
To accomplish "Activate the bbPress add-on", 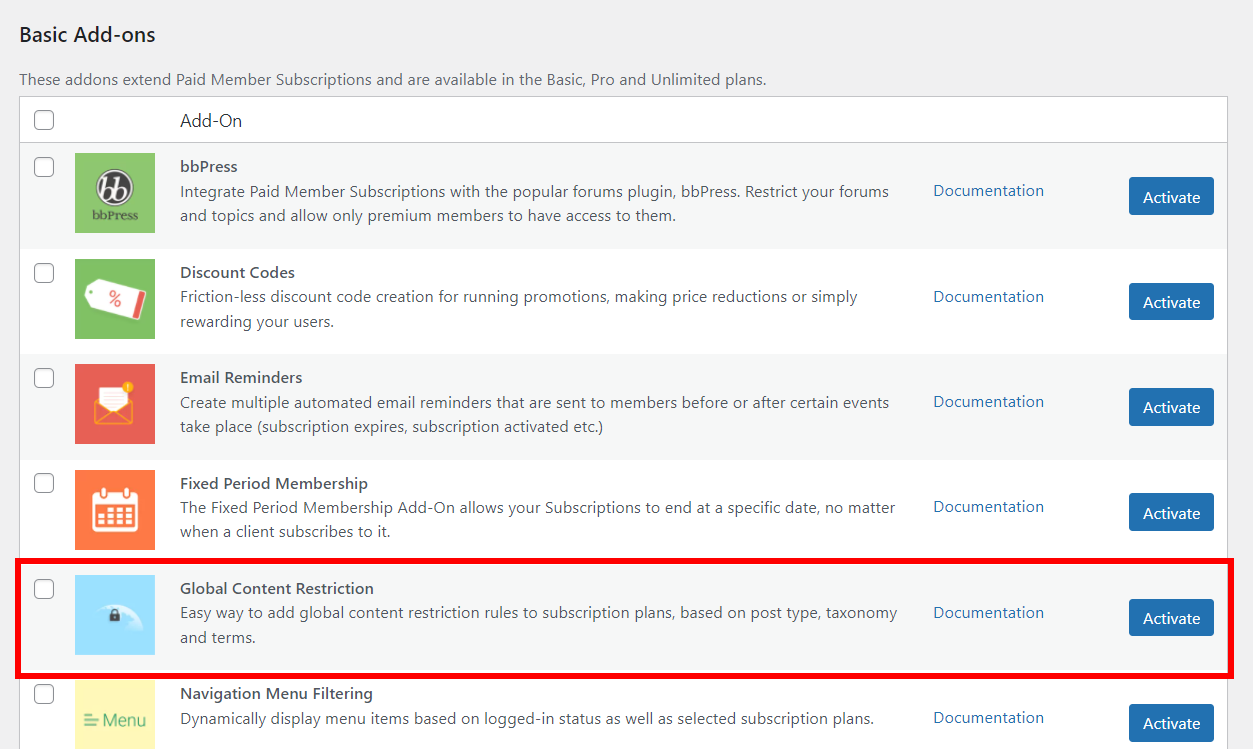I will click(1171, 197).
